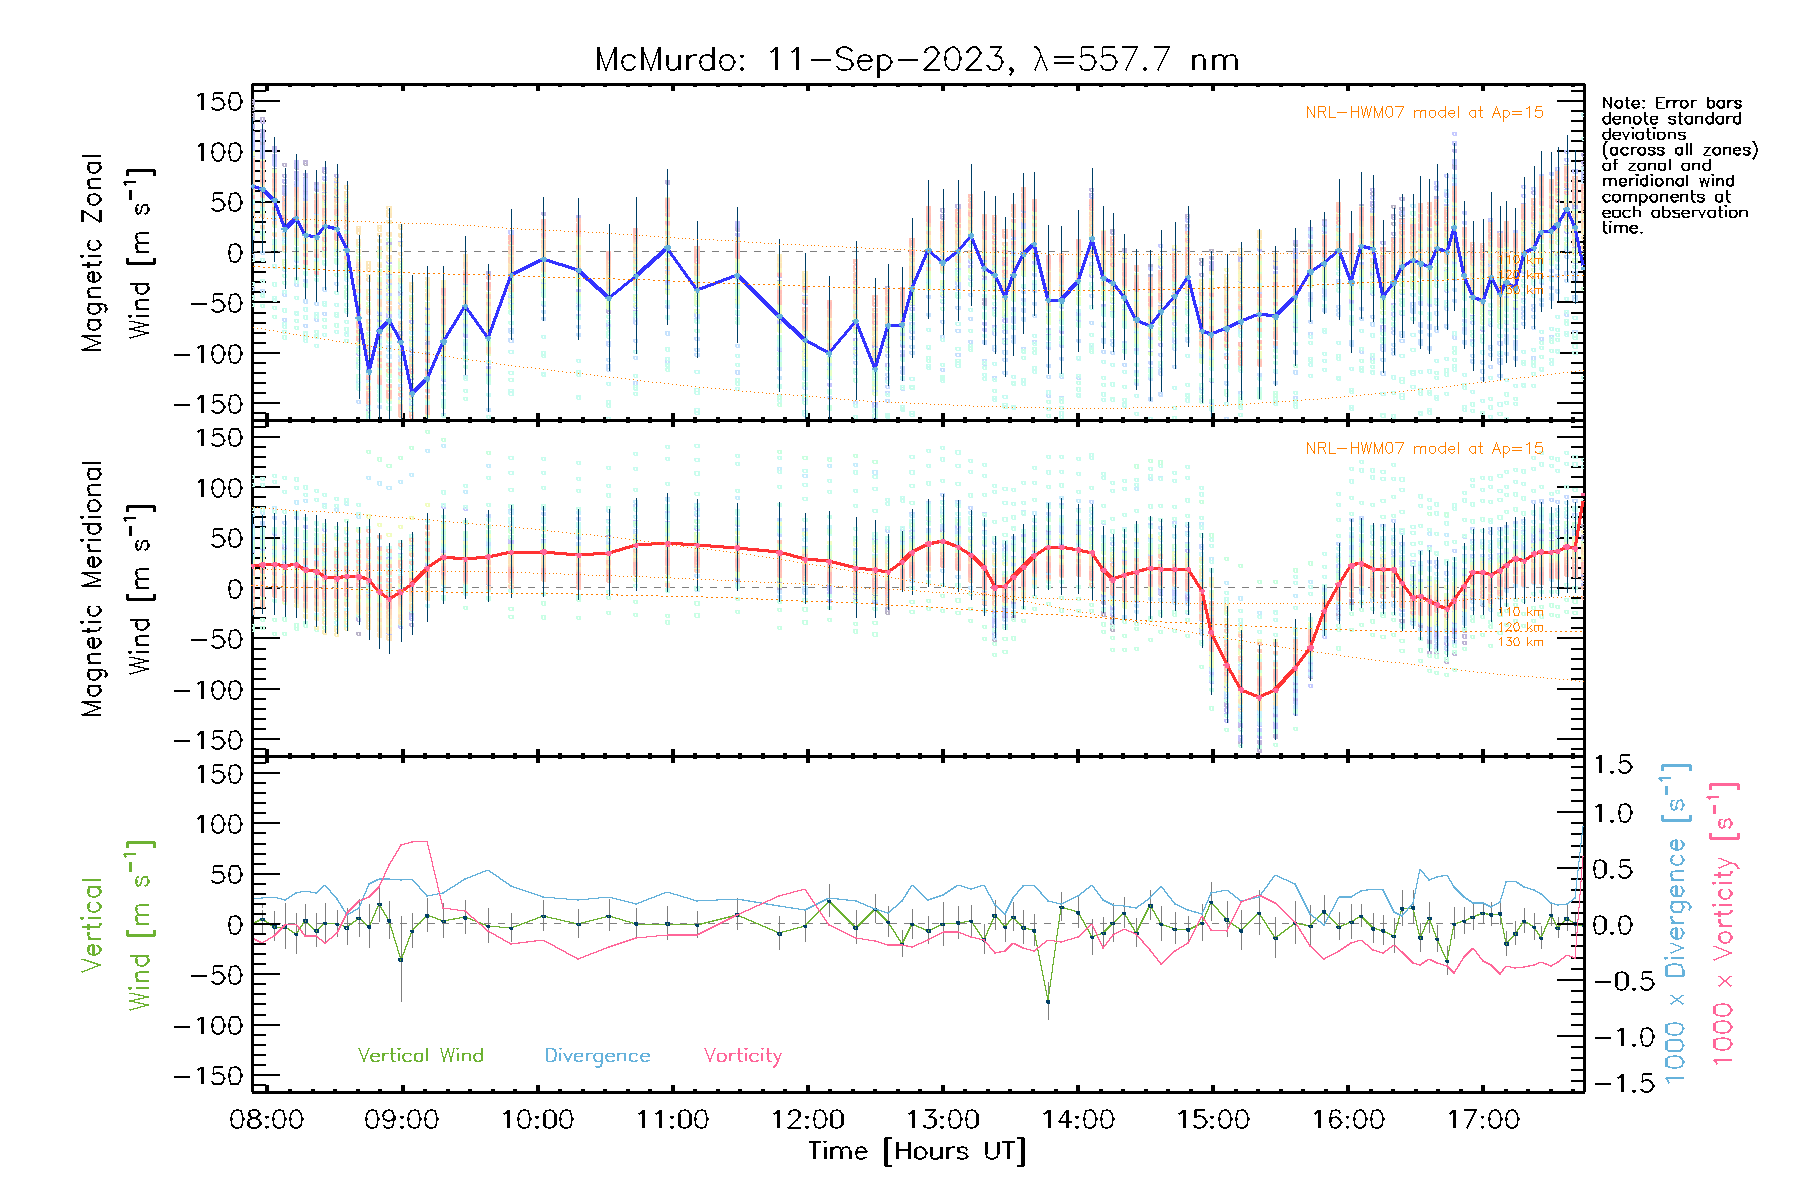The height and width of the screenshot is (1200, 1800).
Task: Click the 'Magnetic Meridional Wind' y-axis label
Action: (x=117, y=588)
